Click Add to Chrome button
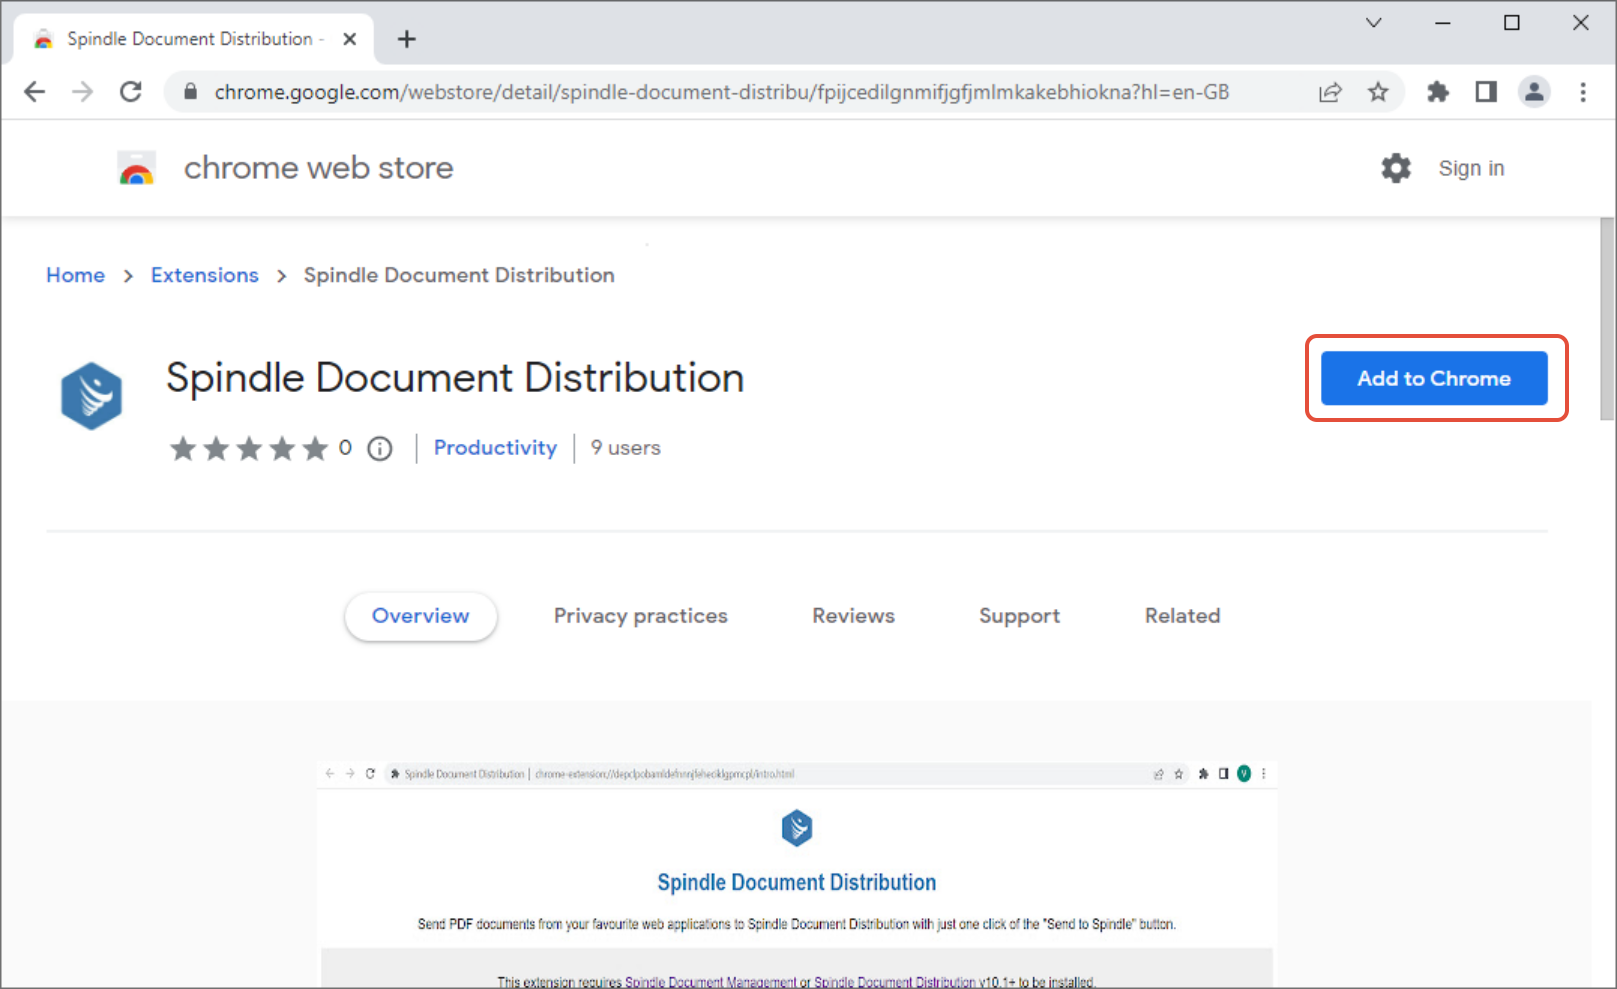Screen dimensions: 1617x989 point(1434,378)
